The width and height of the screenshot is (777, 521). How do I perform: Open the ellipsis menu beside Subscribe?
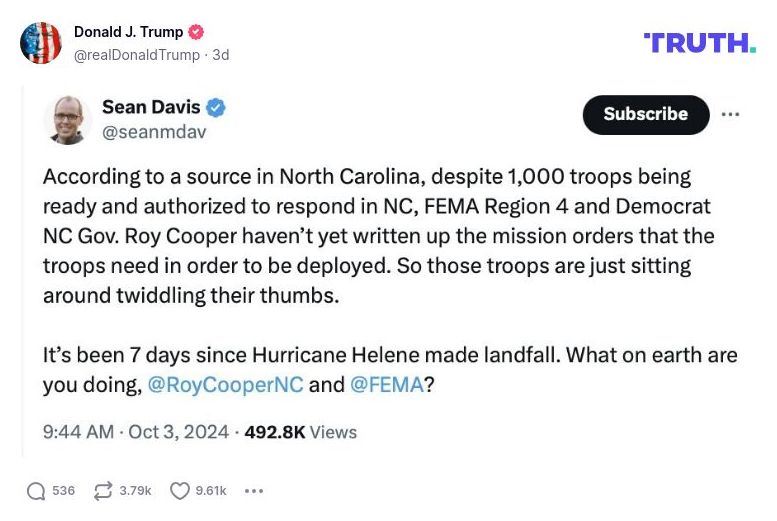point(730,114)
